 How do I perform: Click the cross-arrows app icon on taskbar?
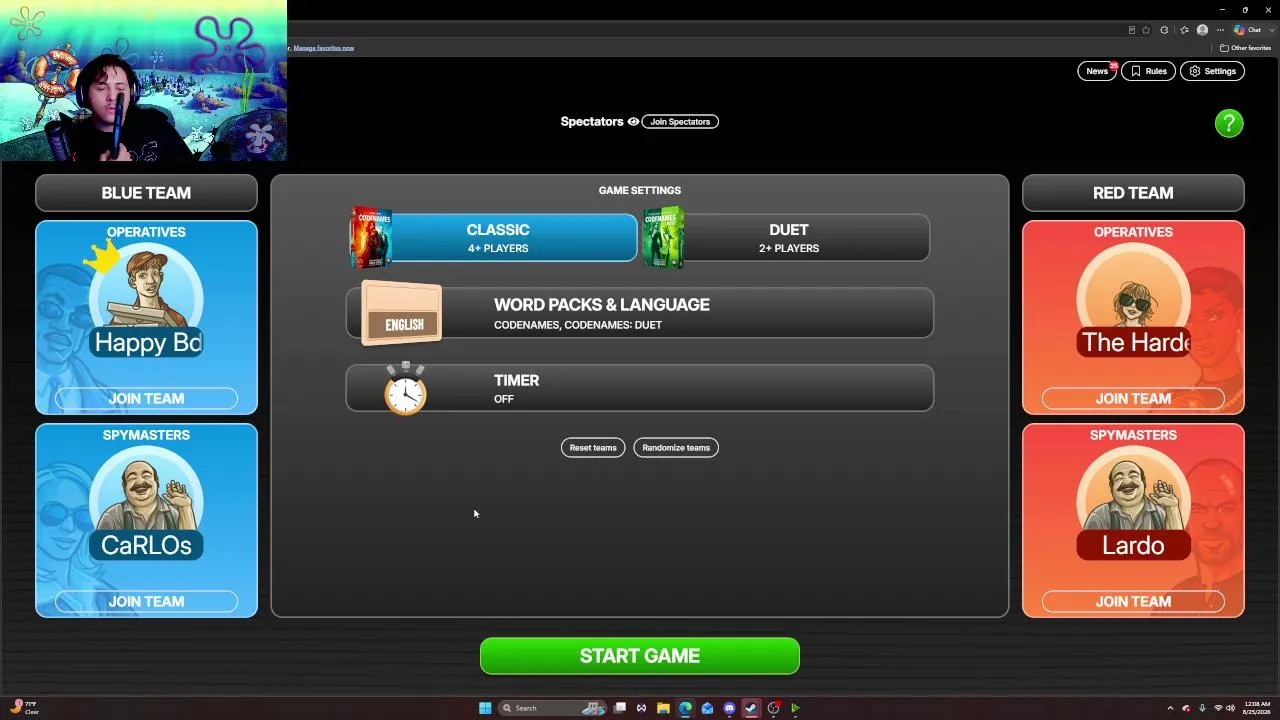click(x=641, y=708)
